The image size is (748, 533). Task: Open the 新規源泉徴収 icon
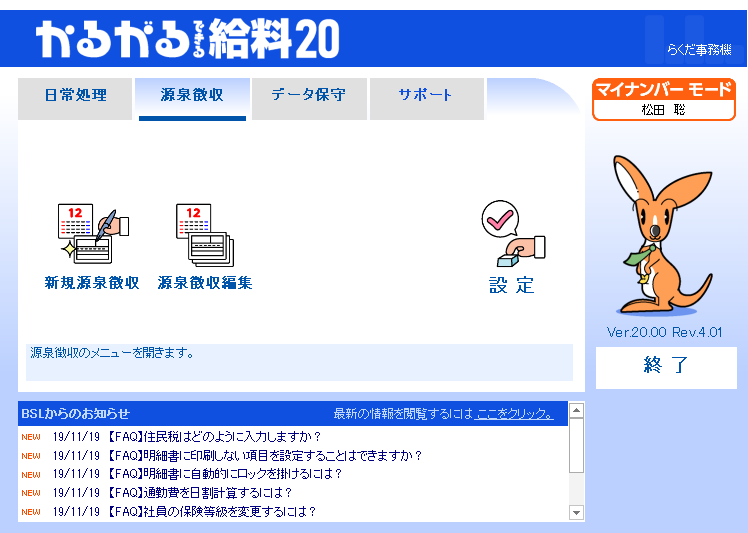coord(92,246)
